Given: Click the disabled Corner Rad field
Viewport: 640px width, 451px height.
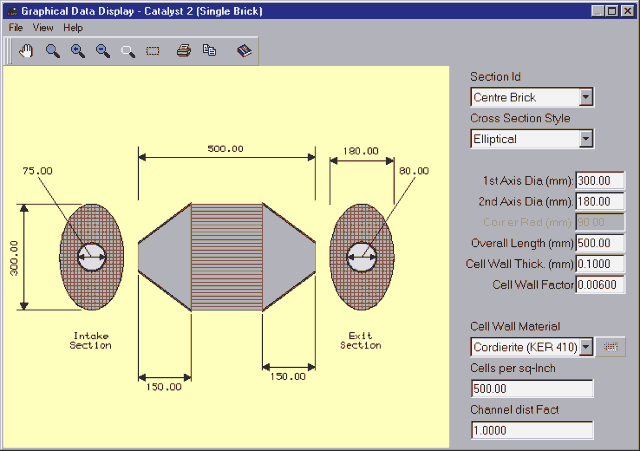Looking at the screenshot, I should 600,222.
